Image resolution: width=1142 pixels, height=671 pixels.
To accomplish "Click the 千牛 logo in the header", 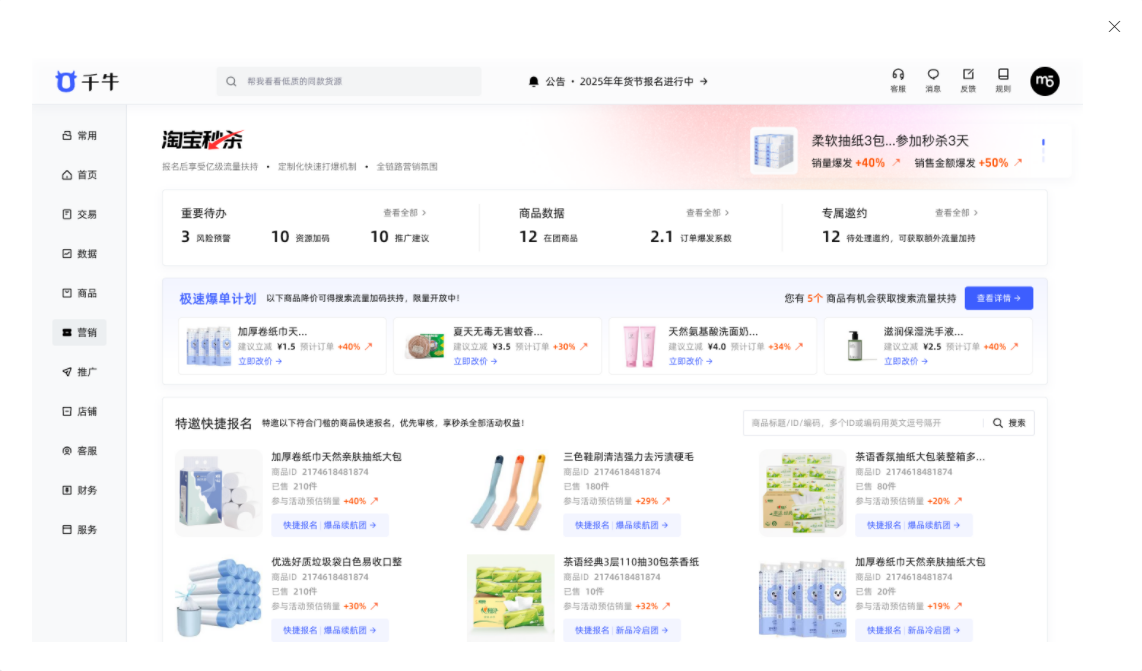I will point(87,82).
